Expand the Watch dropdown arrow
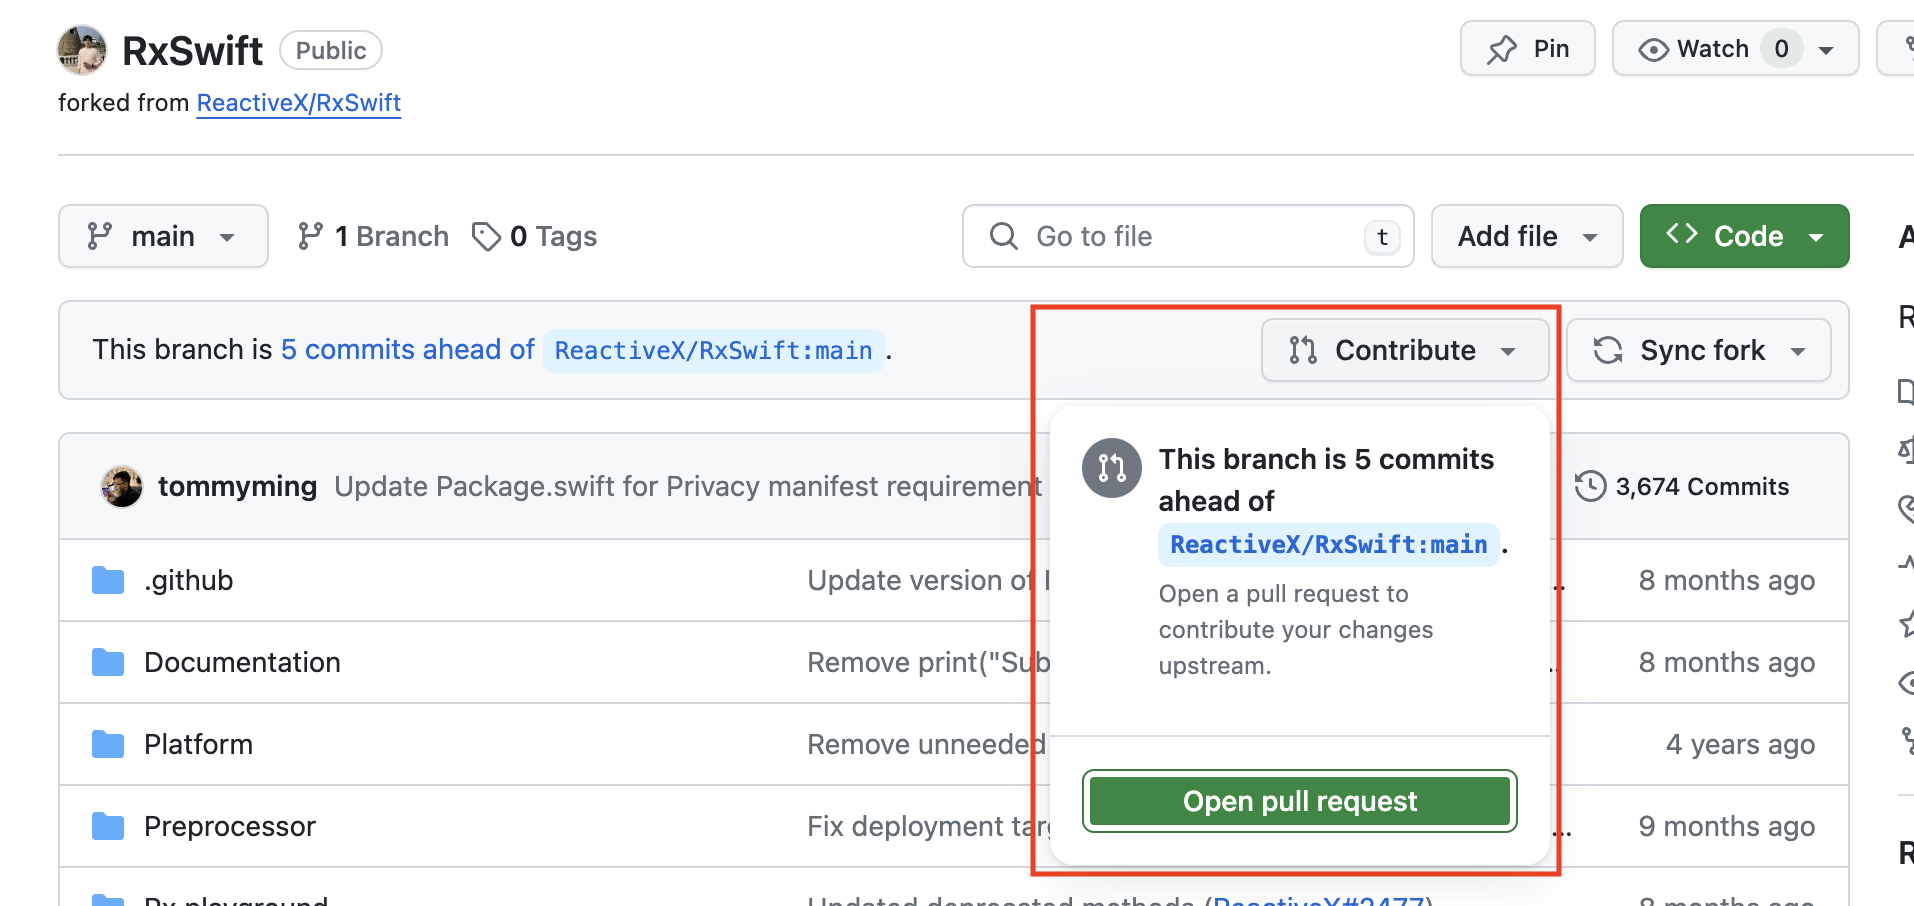This screenshot has width=1914, height=906. [1826, 50]
